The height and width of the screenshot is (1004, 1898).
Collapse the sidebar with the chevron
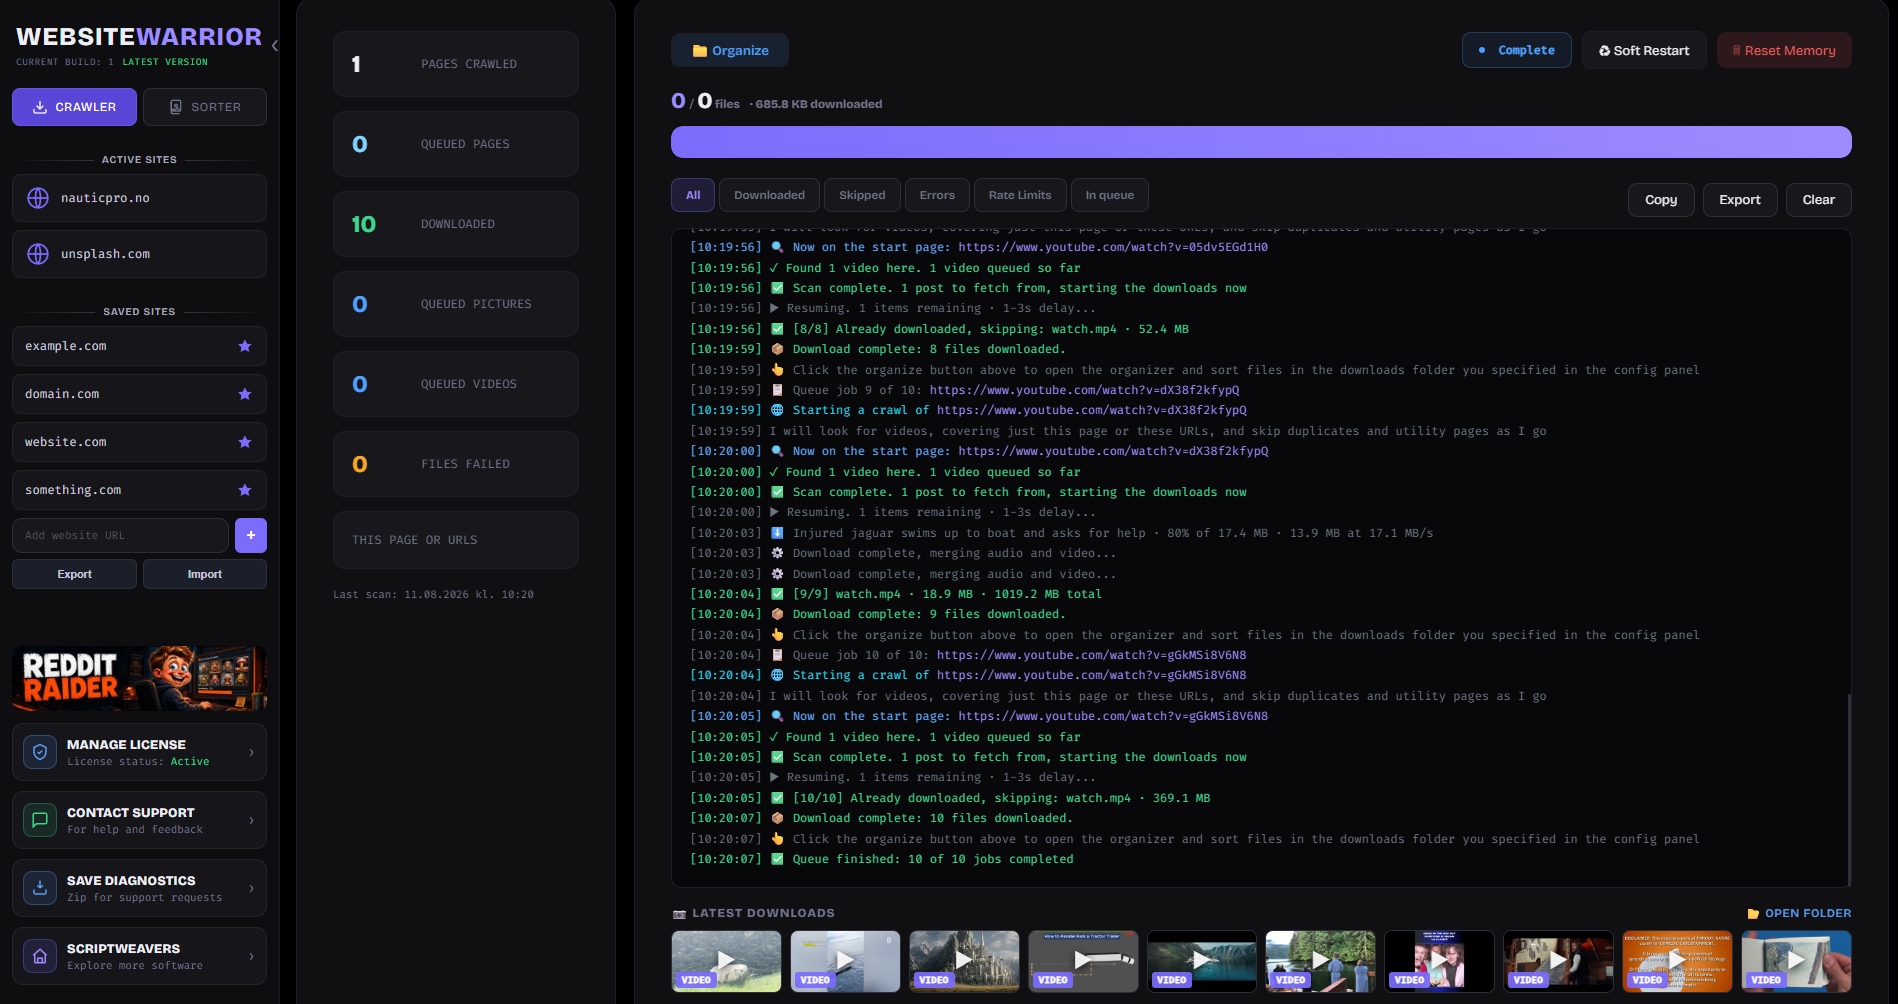tap(274, 45)
